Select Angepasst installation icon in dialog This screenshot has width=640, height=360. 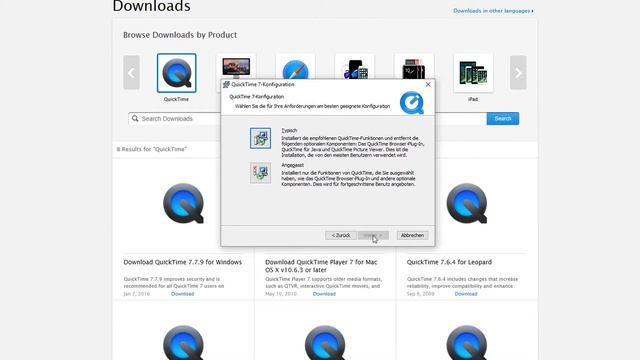pos(260,173)
